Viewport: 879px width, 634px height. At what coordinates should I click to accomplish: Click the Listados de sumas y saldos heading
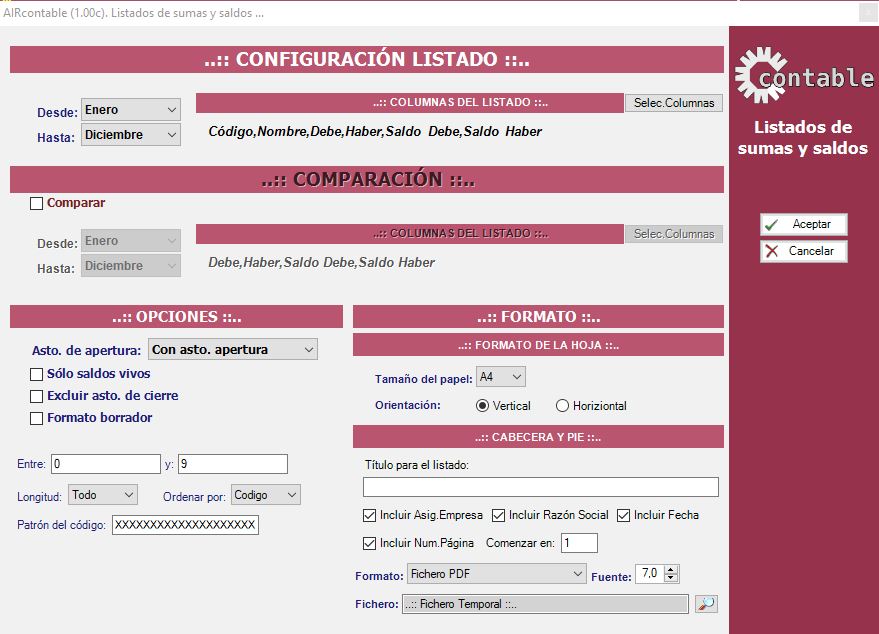pyautogui.click(x=803, y=137)
